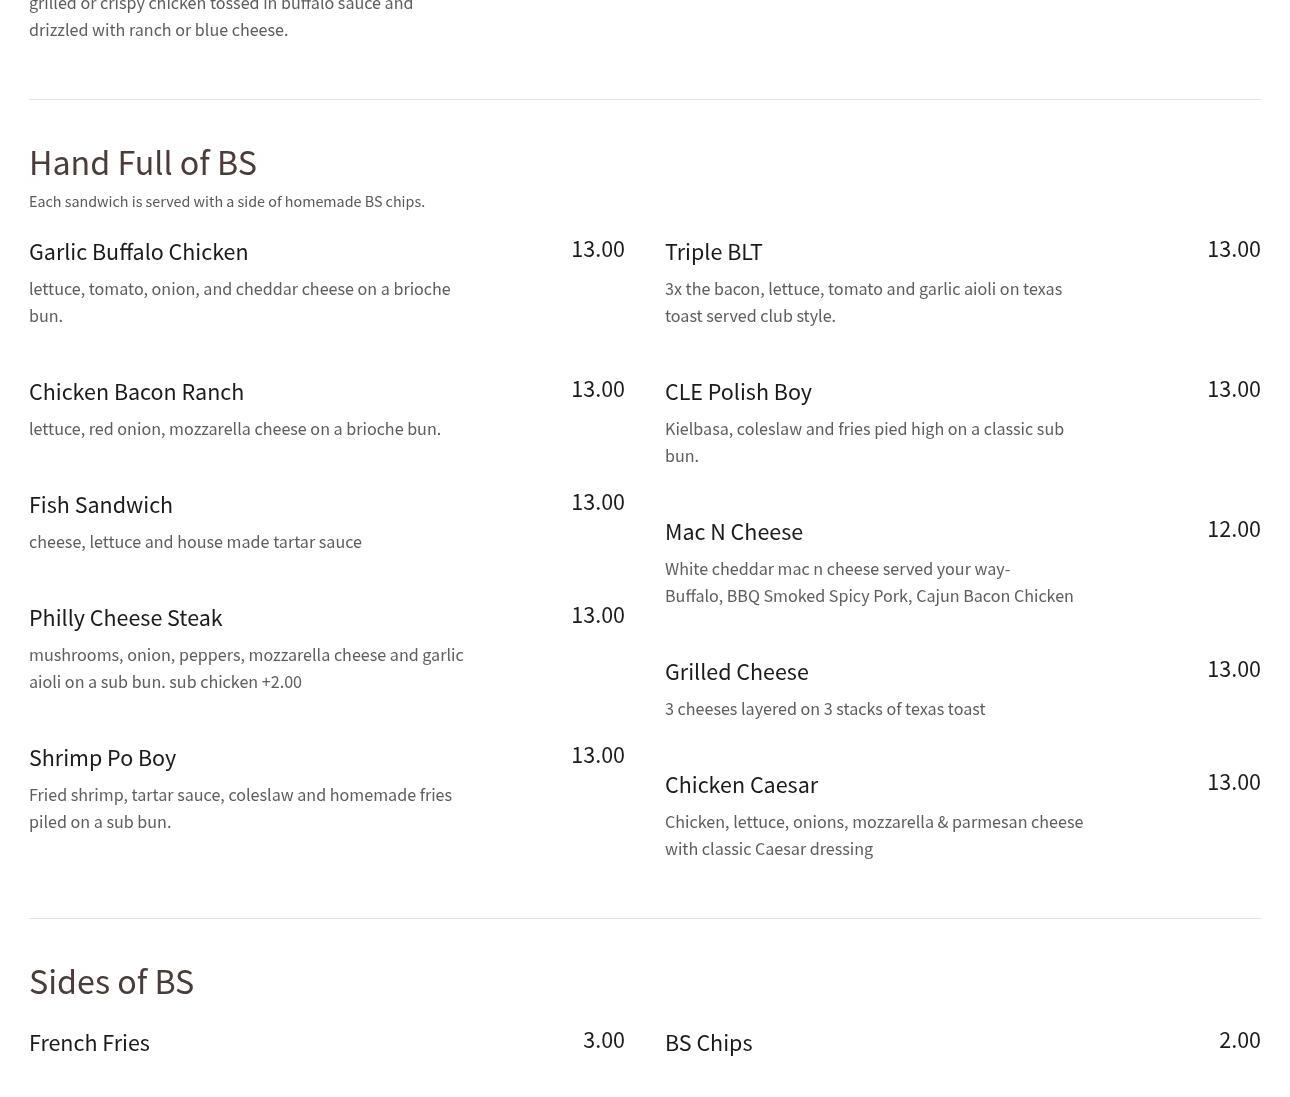Screen dimensions: 1290x1097
Task: Click the homemade BS chips subtitle
Action: (226, 202)
